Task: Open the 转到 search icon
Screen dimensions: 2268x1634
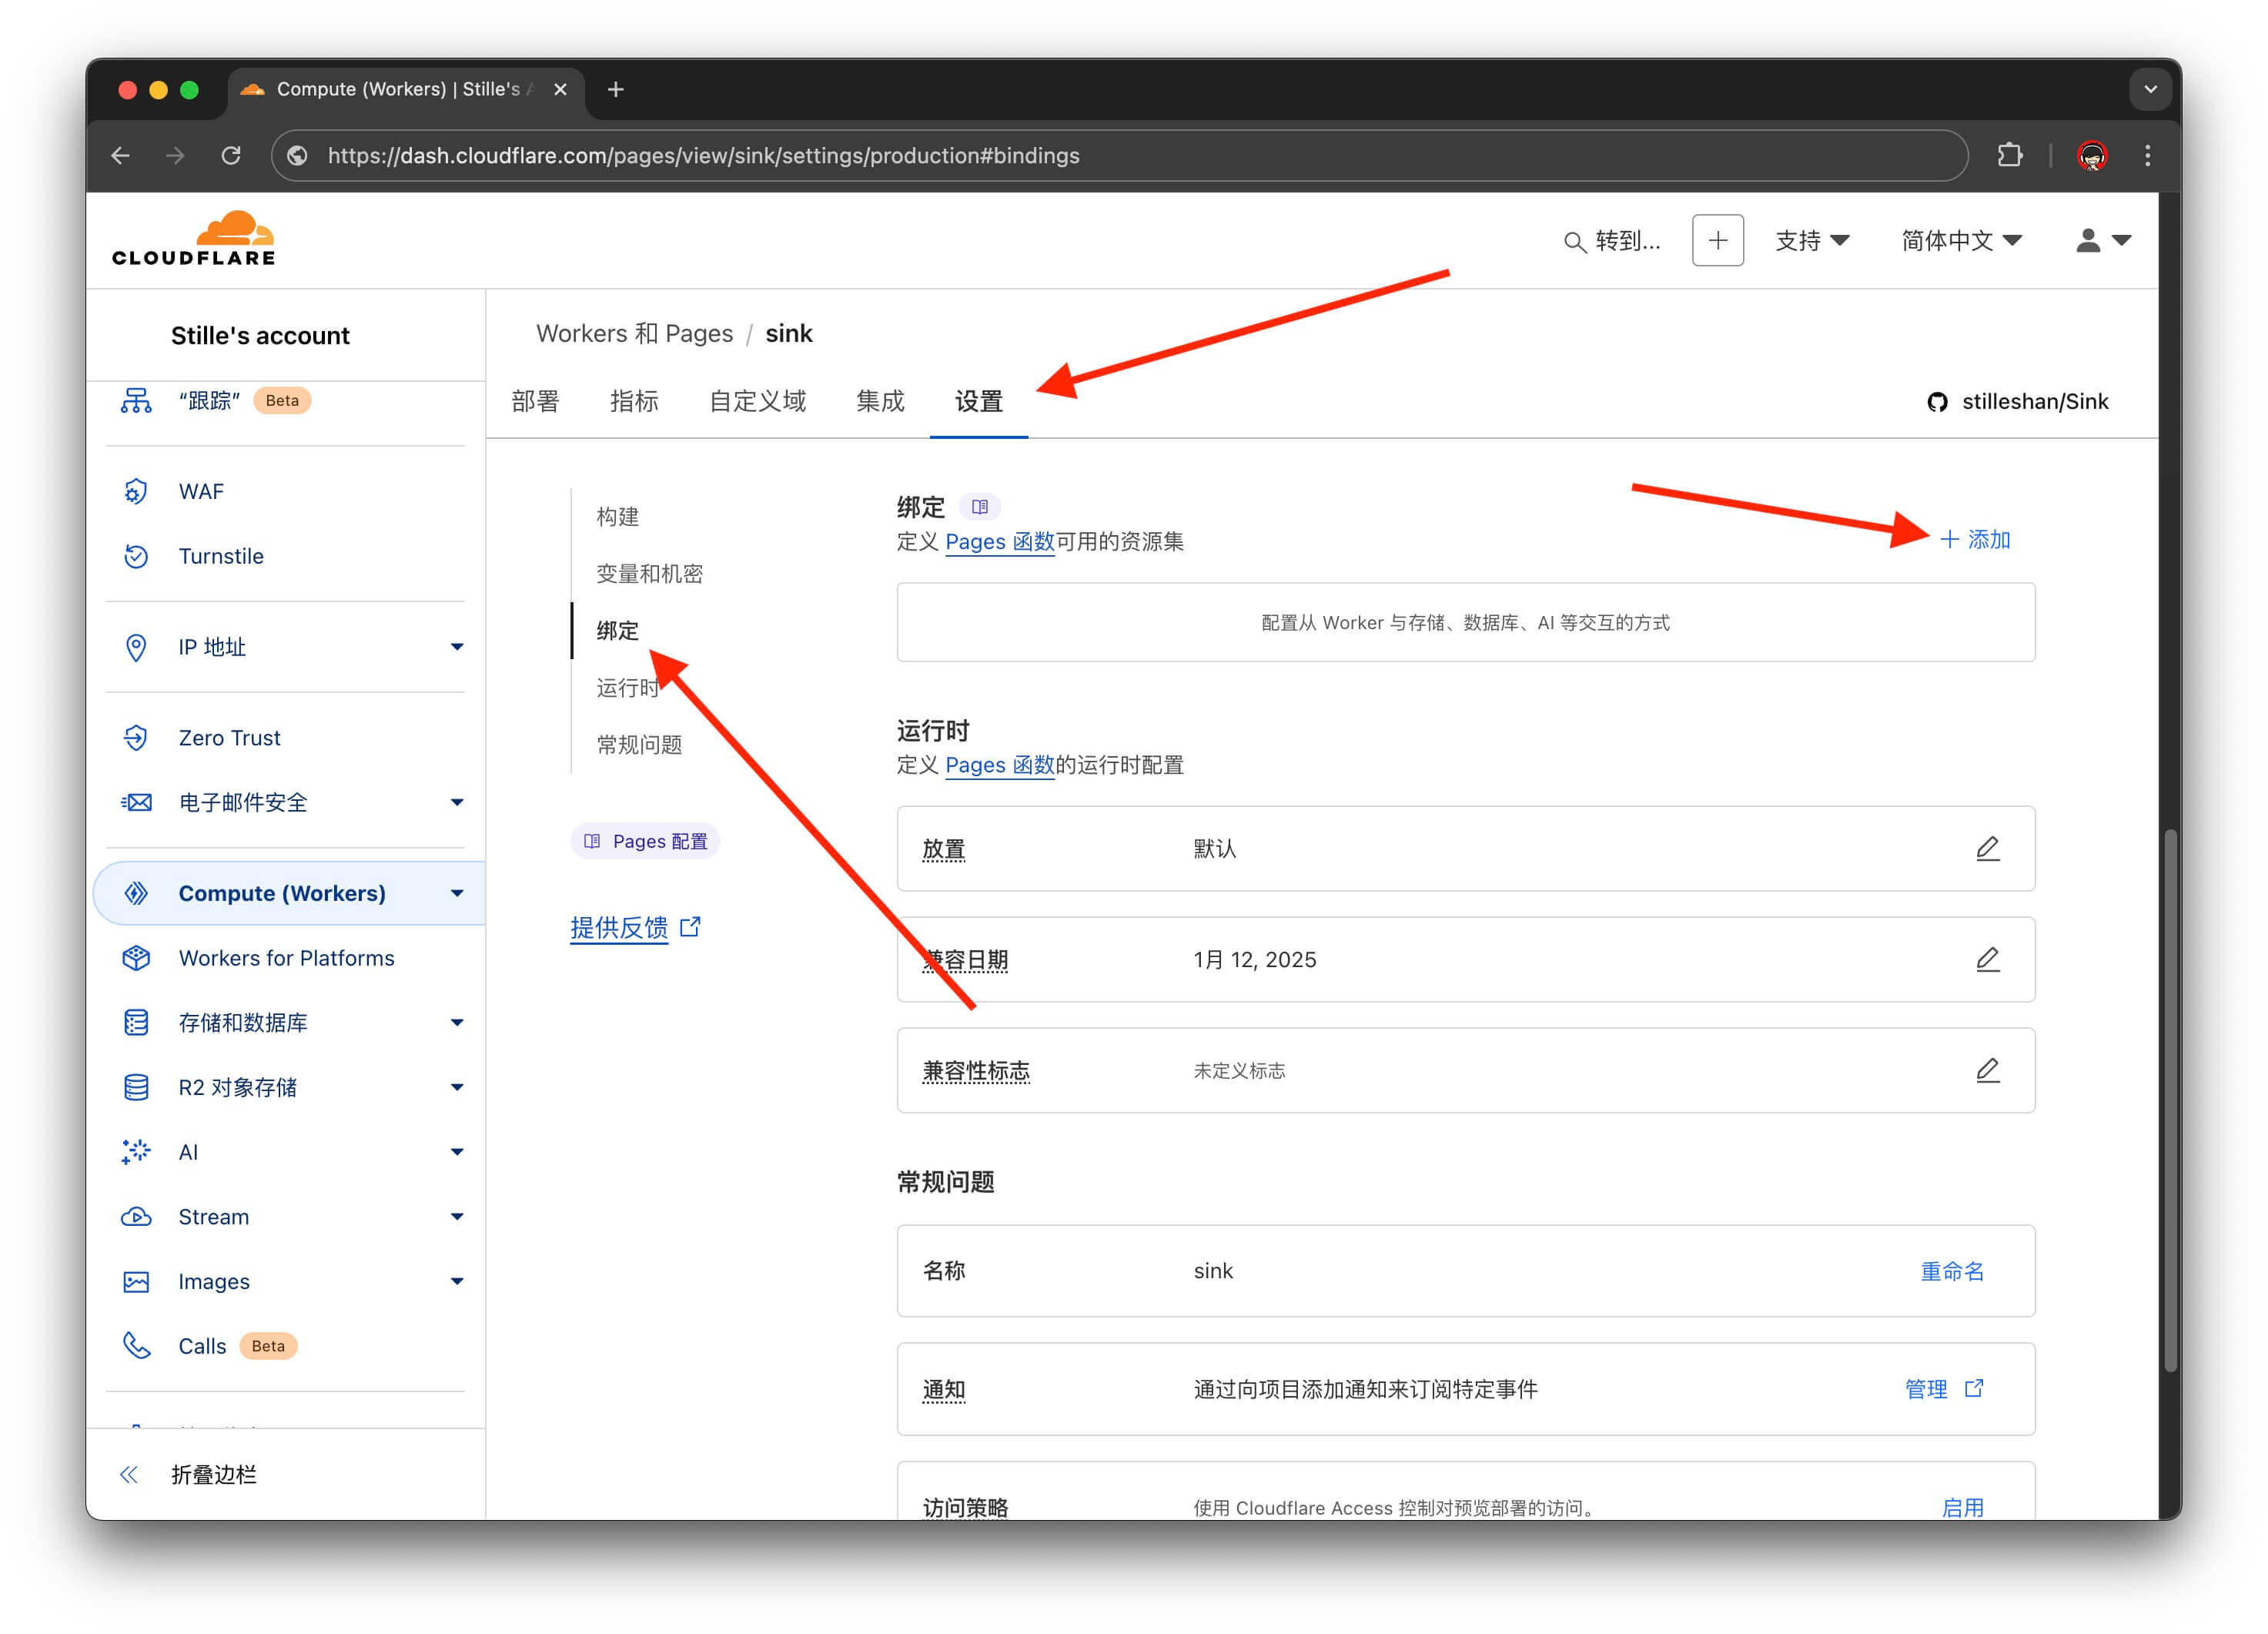Action: pos(1574,242)
